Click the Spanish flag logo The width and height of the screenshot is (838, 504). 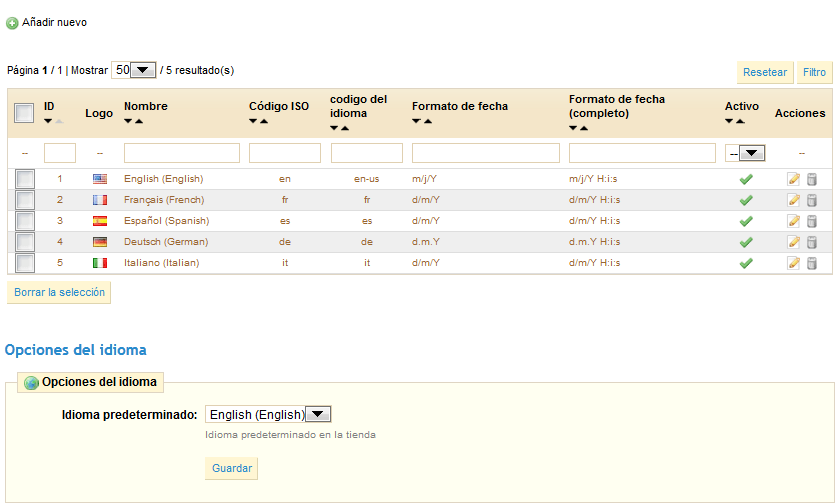100,221
